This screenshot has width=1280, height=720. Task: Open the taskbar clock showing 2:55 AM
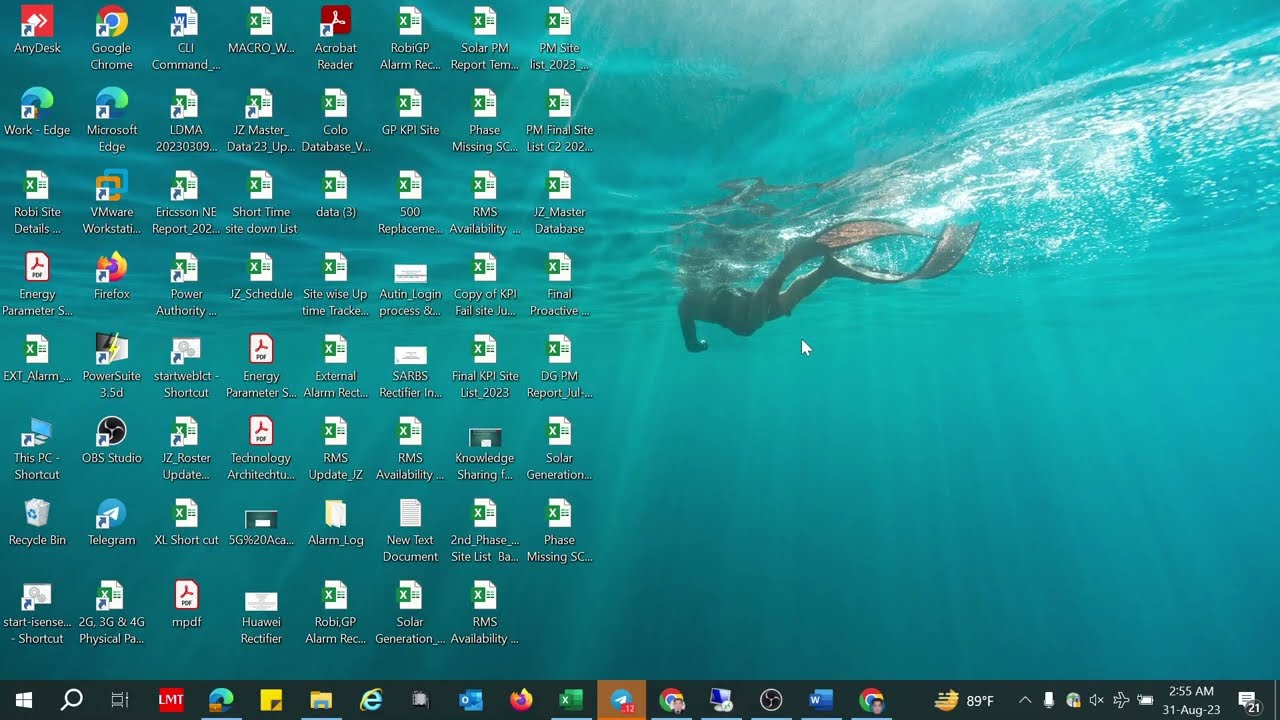point(1191,700)
